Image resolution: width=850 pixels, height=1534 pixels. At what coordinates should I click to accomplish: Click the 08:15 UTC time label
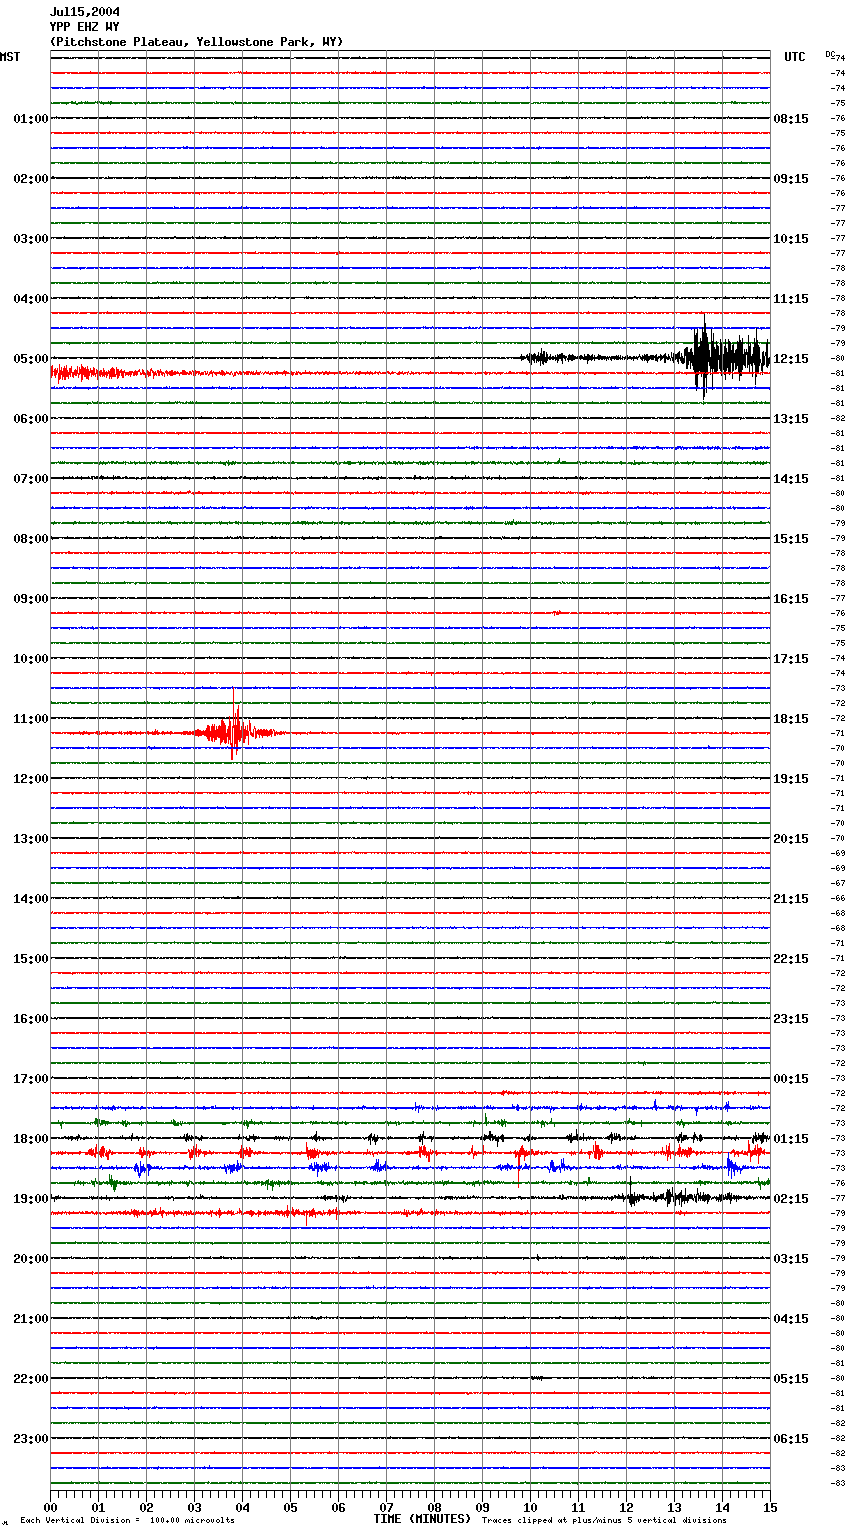(791, 119)
